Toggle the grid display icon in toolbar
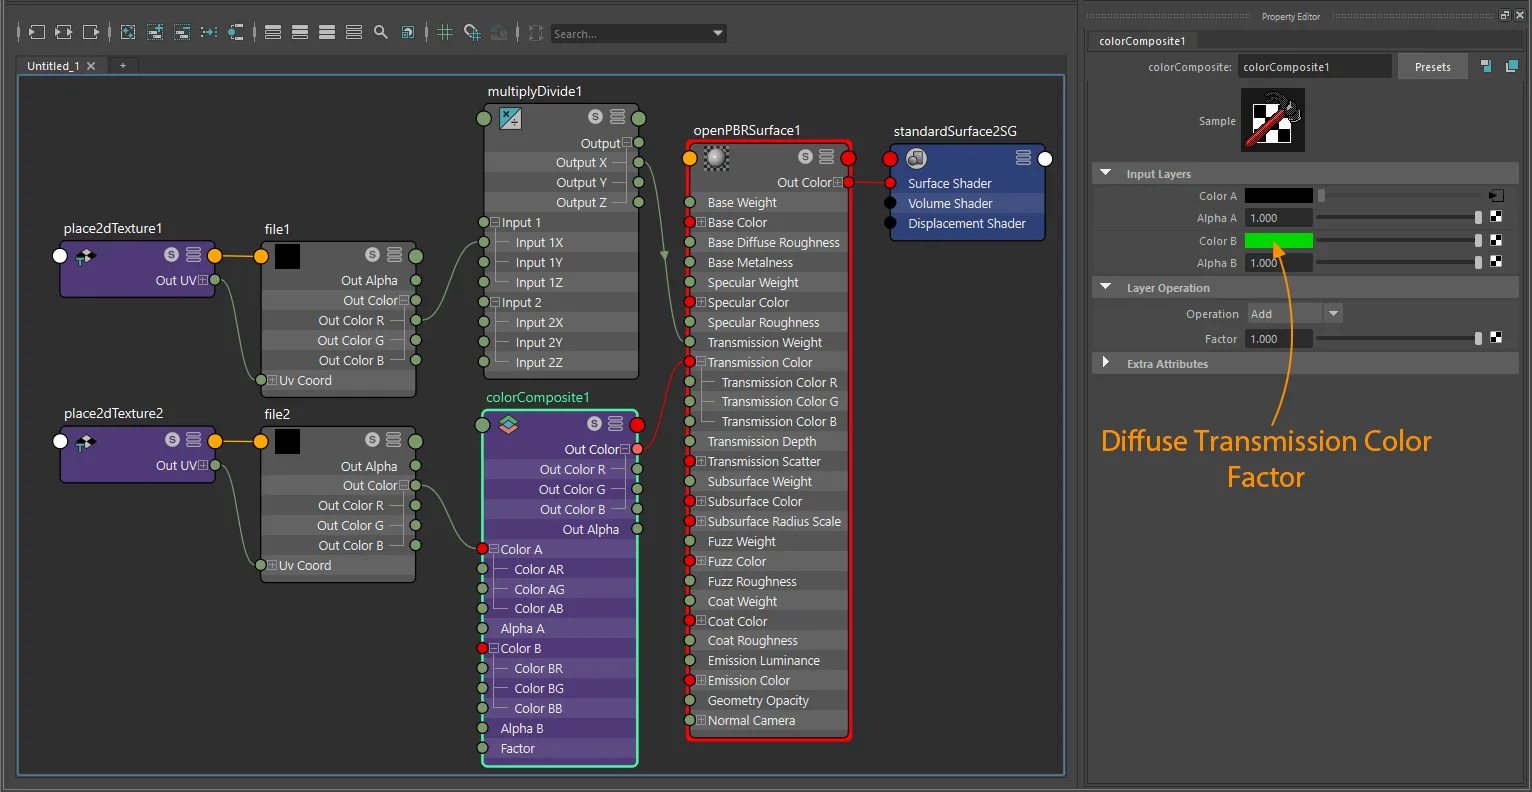This screenshot has height=792, width=1532. 445,33
